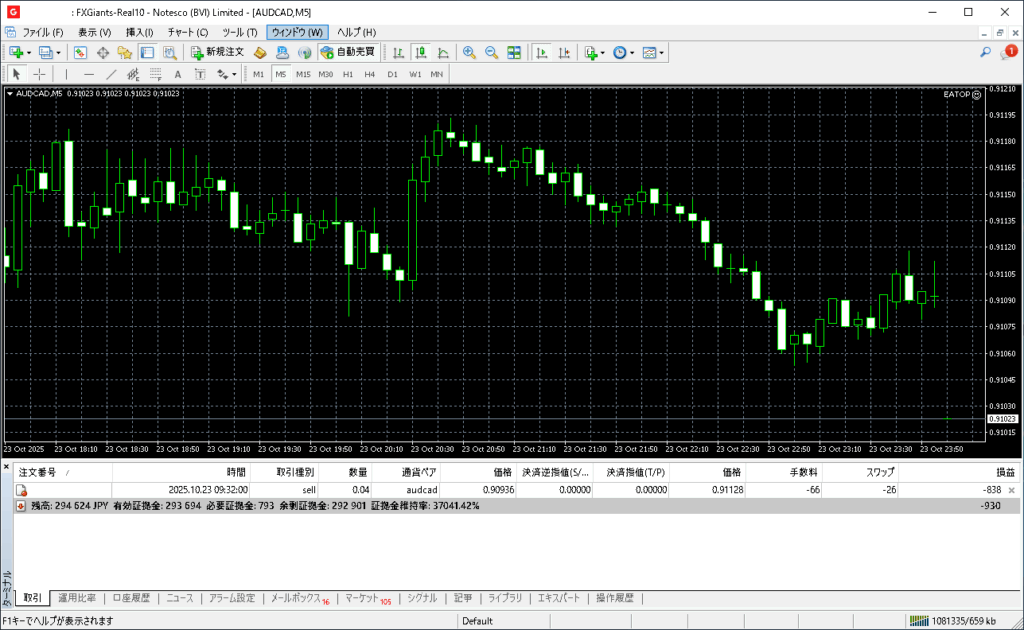Select the H1 timeframe button
The image size is (1024, 630).
point(348,74)
